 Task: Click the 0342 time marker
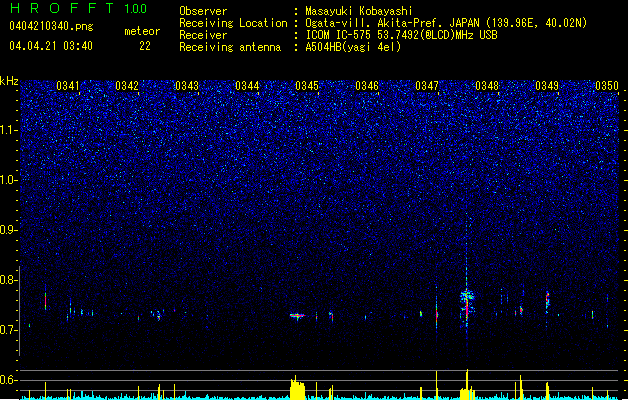coord(127,86)
